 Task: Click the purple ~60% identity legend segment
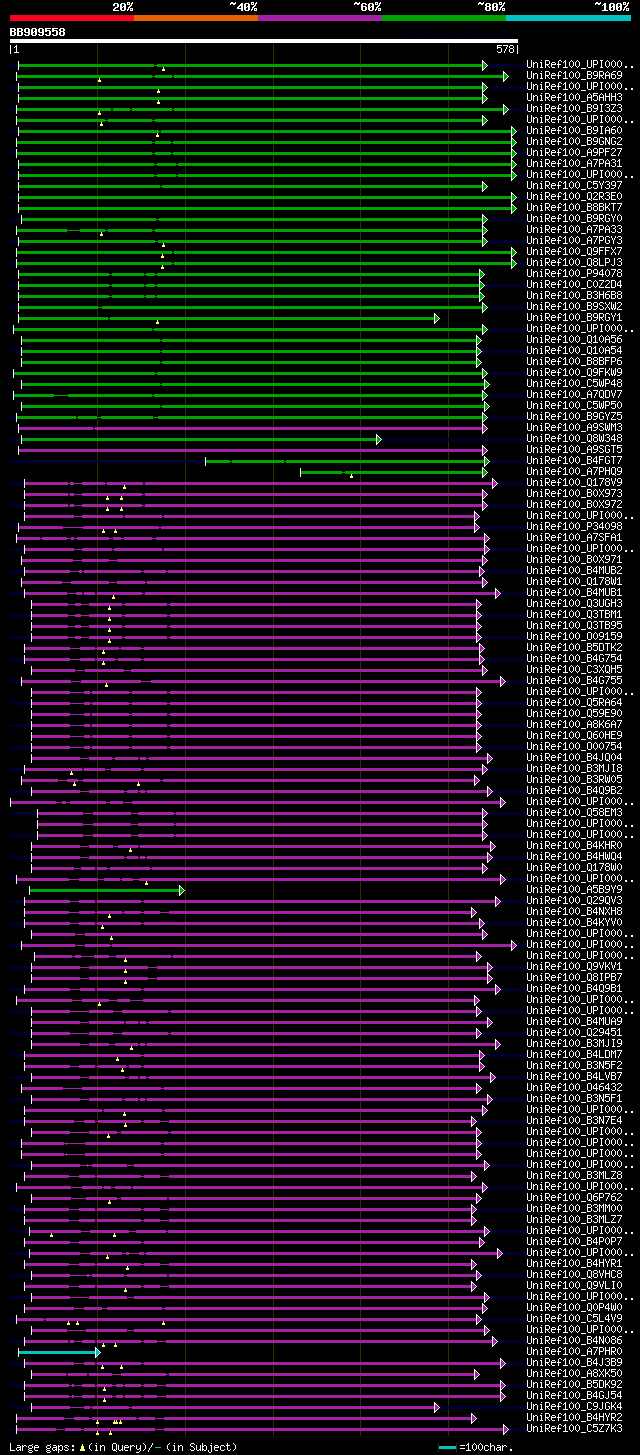[x=320, y=17]
